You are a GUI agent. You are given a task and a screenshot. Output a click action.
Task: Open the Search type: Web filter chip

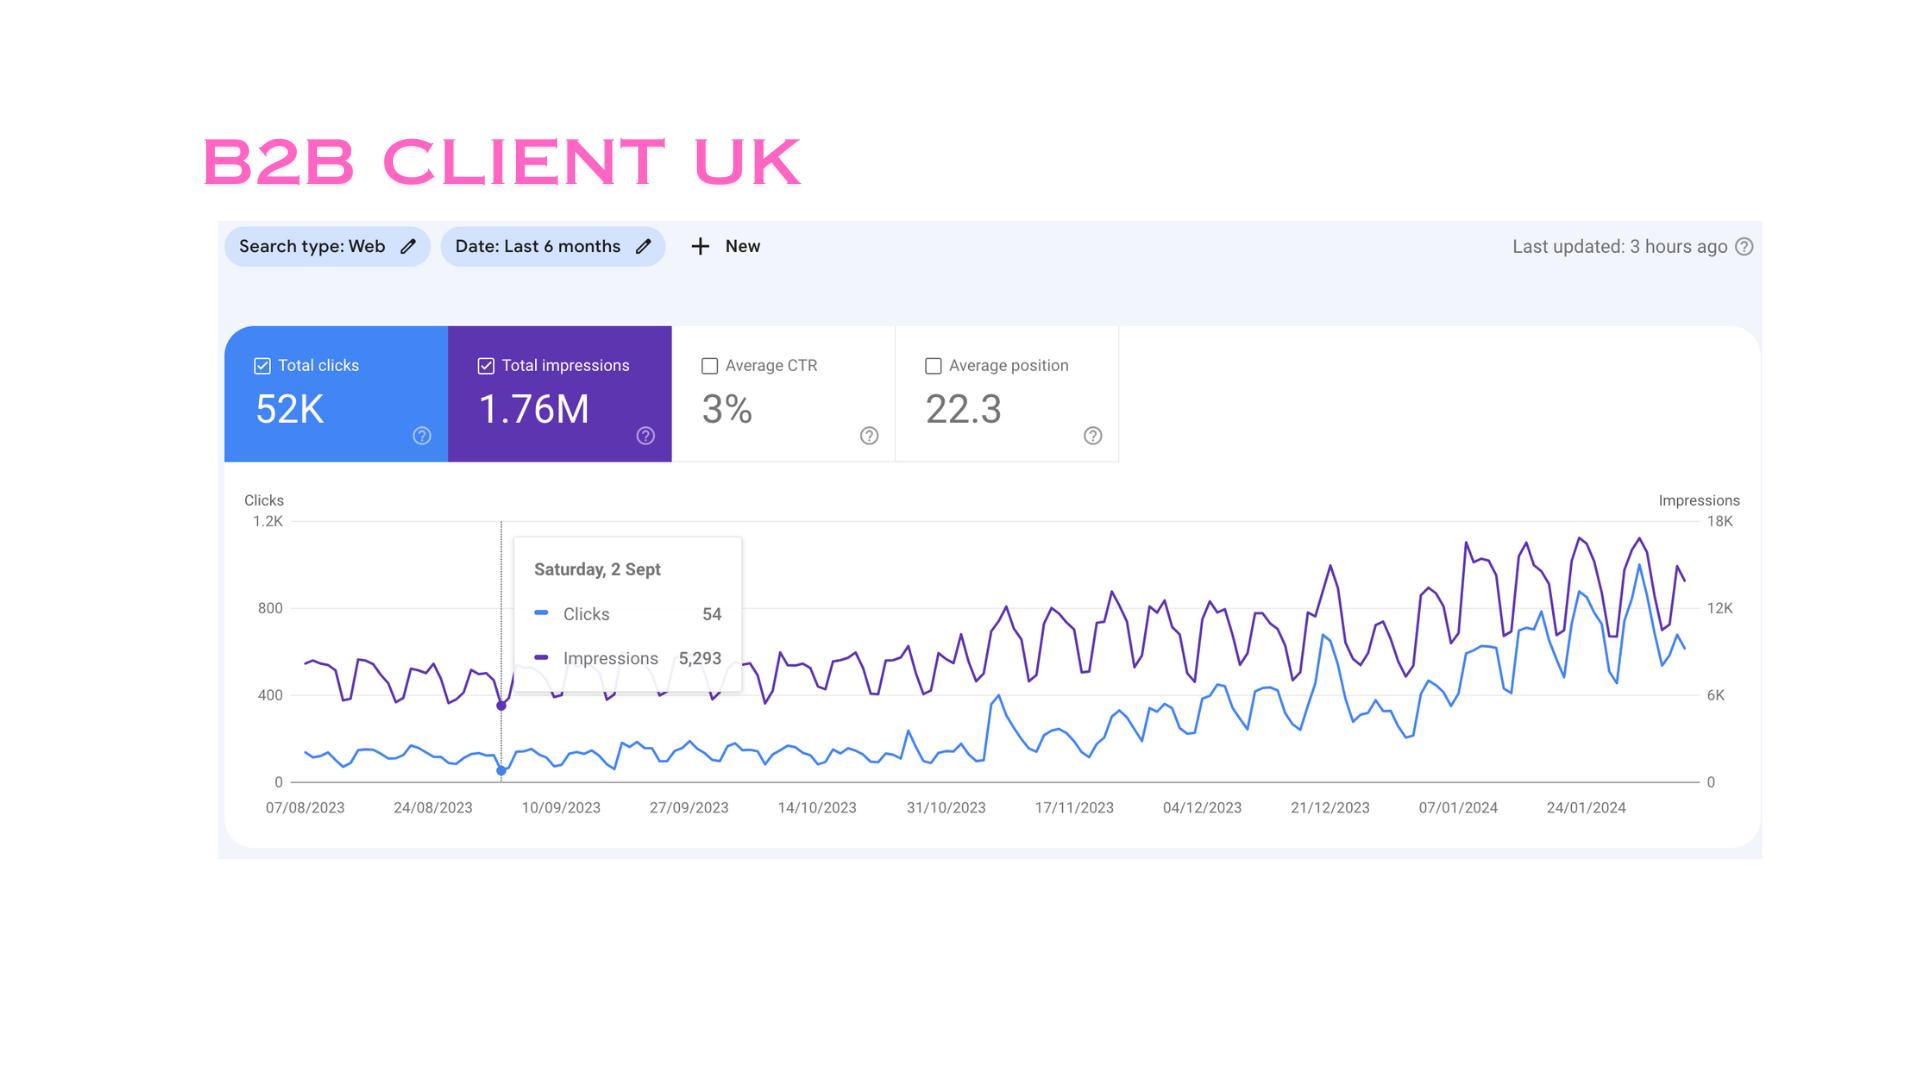(x=312, y=247)
